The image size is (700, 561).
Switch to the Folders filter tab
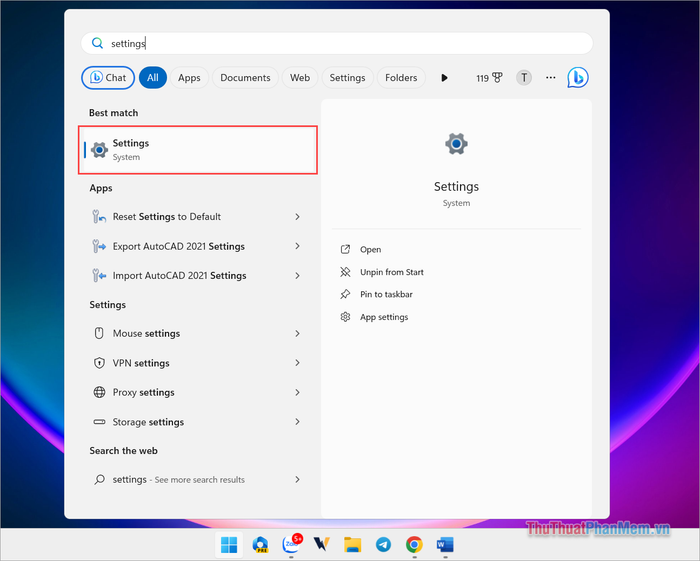(x=401, y=78)
